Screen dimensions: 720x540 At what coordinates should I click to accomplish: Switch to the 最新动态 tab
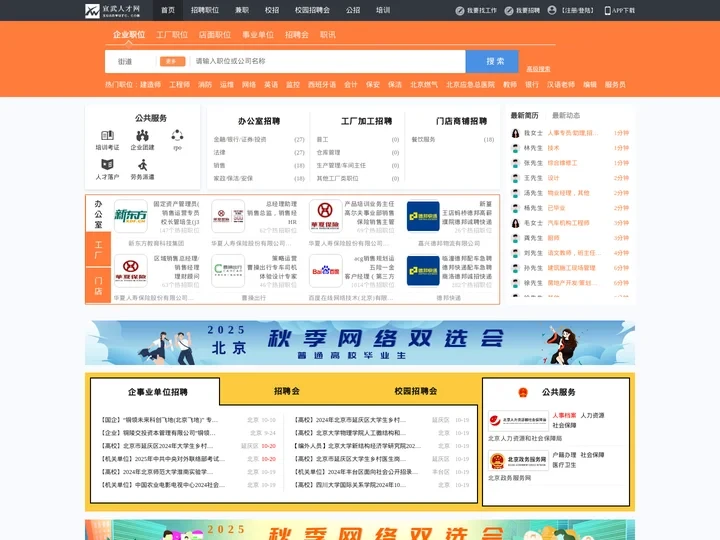point(566,115)
